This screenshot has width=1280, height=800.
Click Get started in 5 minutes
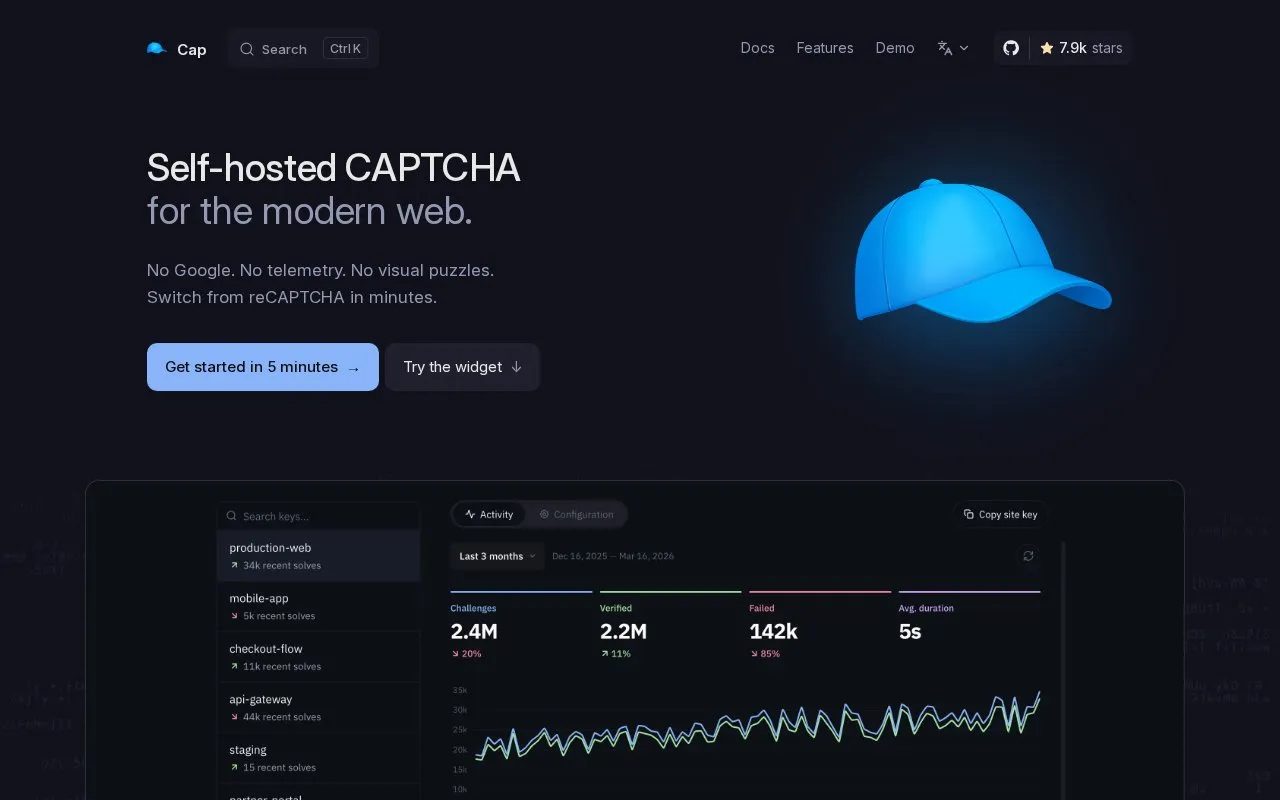click(263, 367)
